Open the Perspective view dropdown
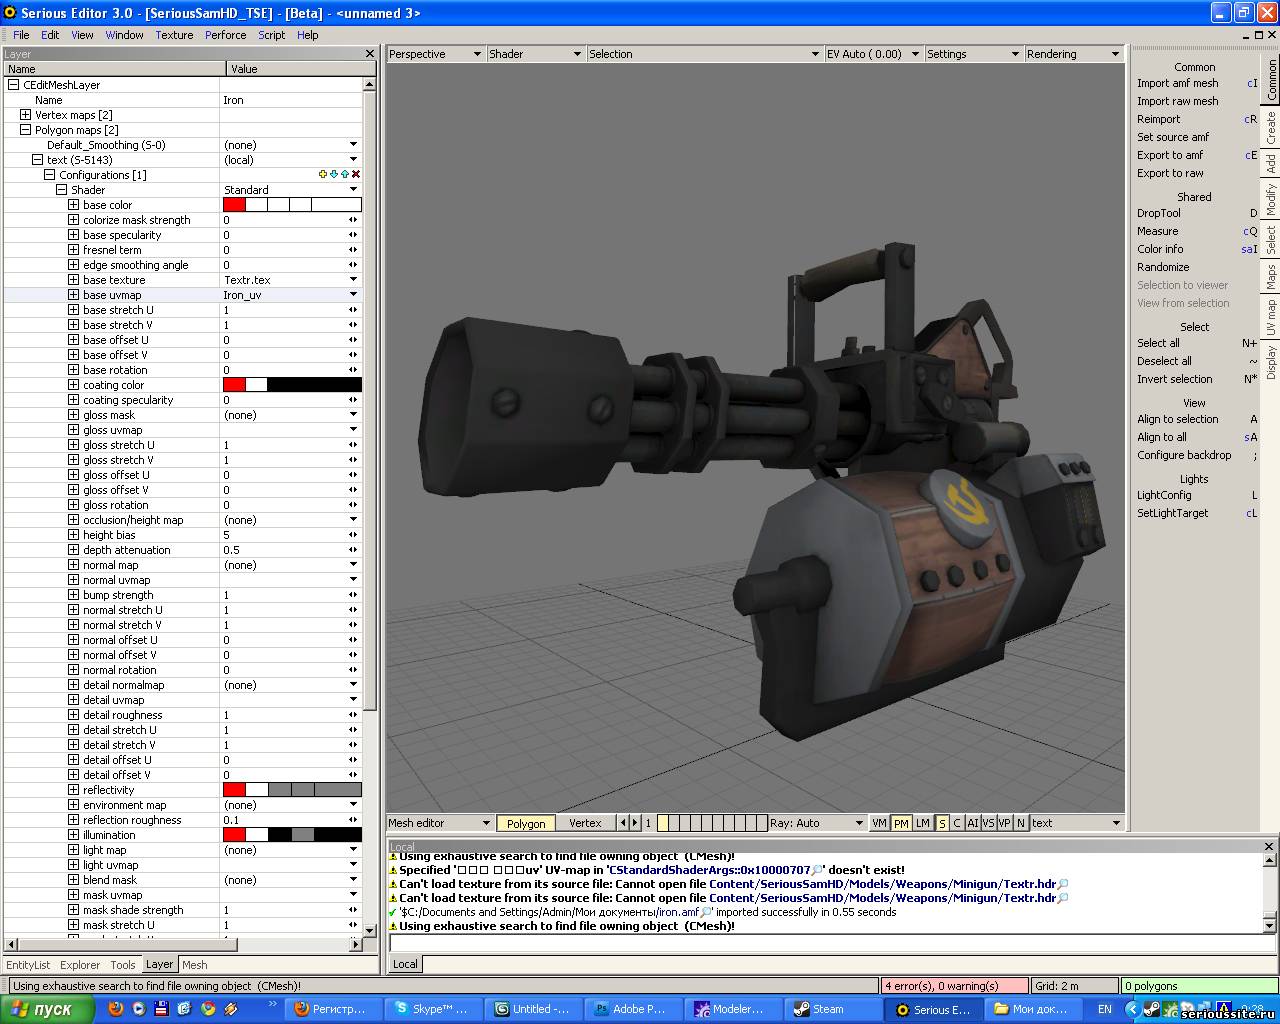Viewport: 1280px width, 1024px height. click(x=435, y=54)
